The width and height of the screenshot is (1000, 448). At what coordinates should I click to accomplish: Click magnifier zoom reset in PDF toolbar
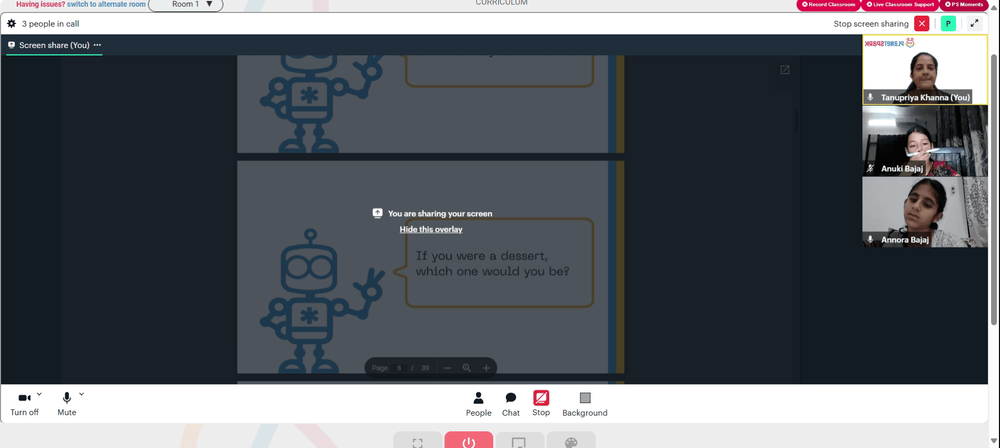(x=467, y=368)
